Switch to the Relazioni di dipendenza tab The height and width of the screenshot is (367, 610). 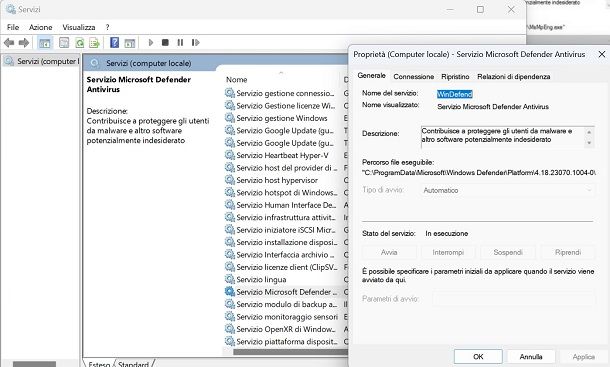[514, 77]
